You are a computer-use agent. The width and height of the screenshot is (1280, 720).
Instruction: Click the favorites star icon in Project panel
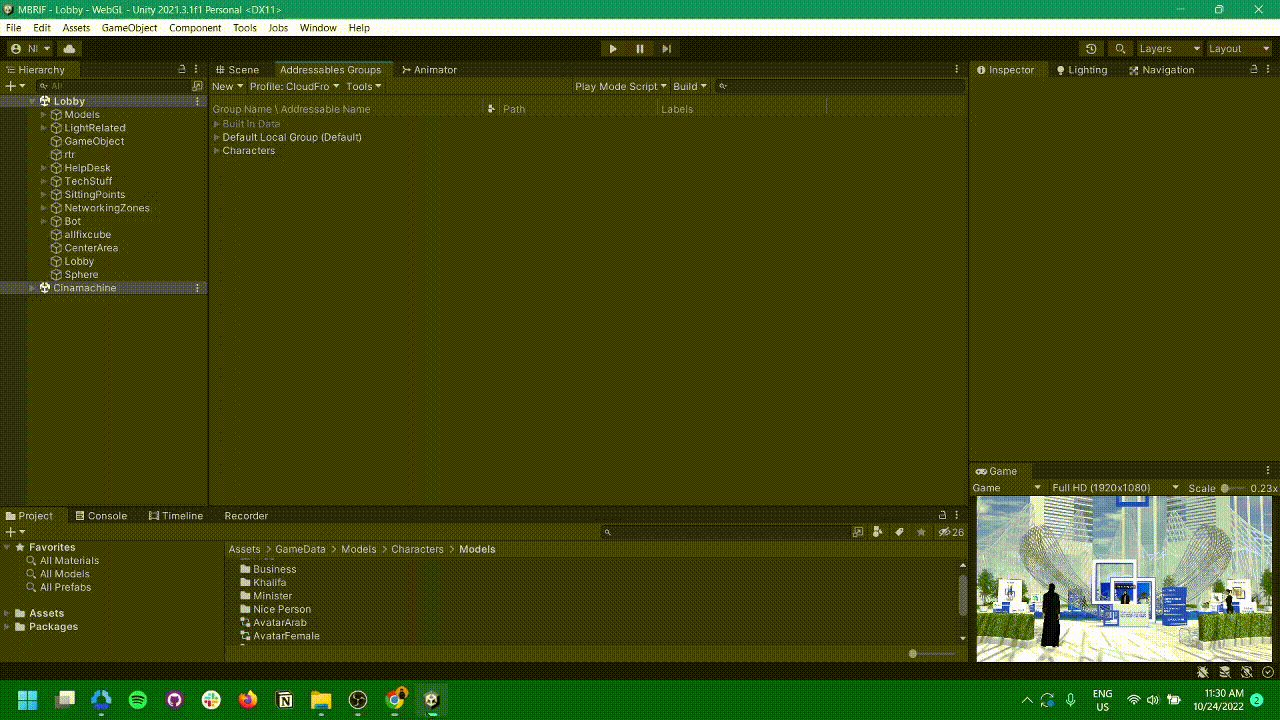click(x=921, y=532)
